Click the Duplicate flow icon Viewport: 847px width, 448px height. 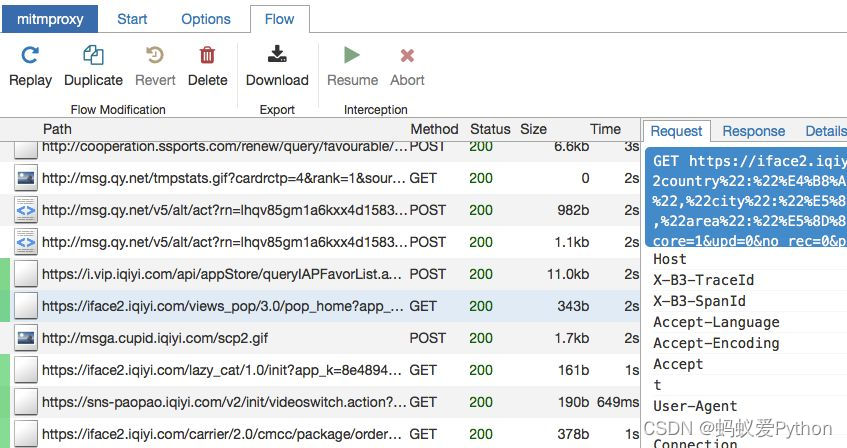tap(93, 56)
